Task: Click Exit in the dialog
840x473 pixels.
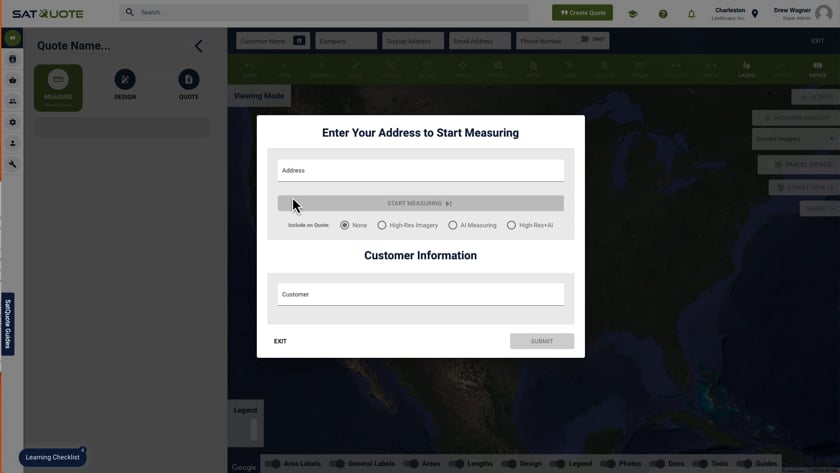Action: click(280, 341)
